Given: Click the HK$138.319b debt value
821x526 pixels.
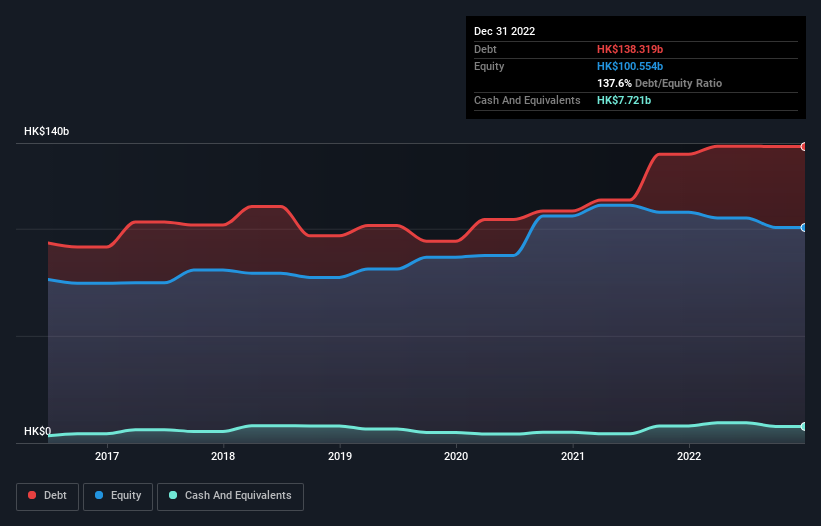Looking at the screenshot, I should [630, 49].
